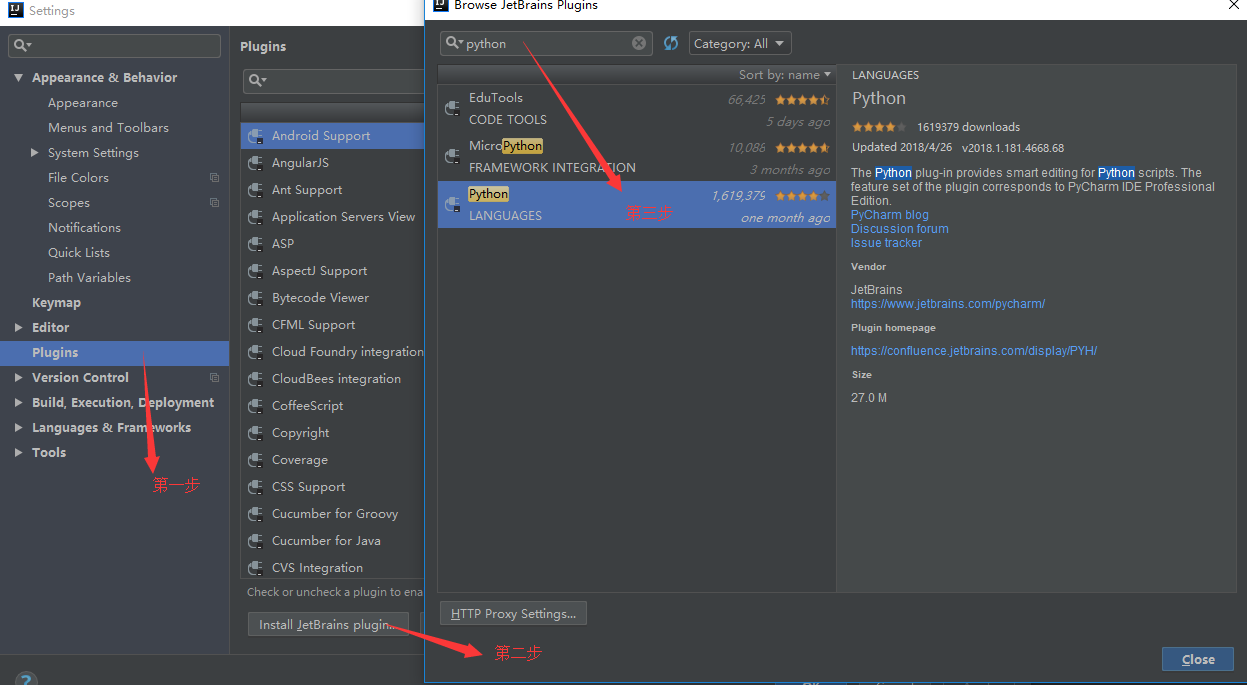Viewport: 1247px width, 685px height.
Task: Expand the System Settings node
Action: tap(35, 153)
